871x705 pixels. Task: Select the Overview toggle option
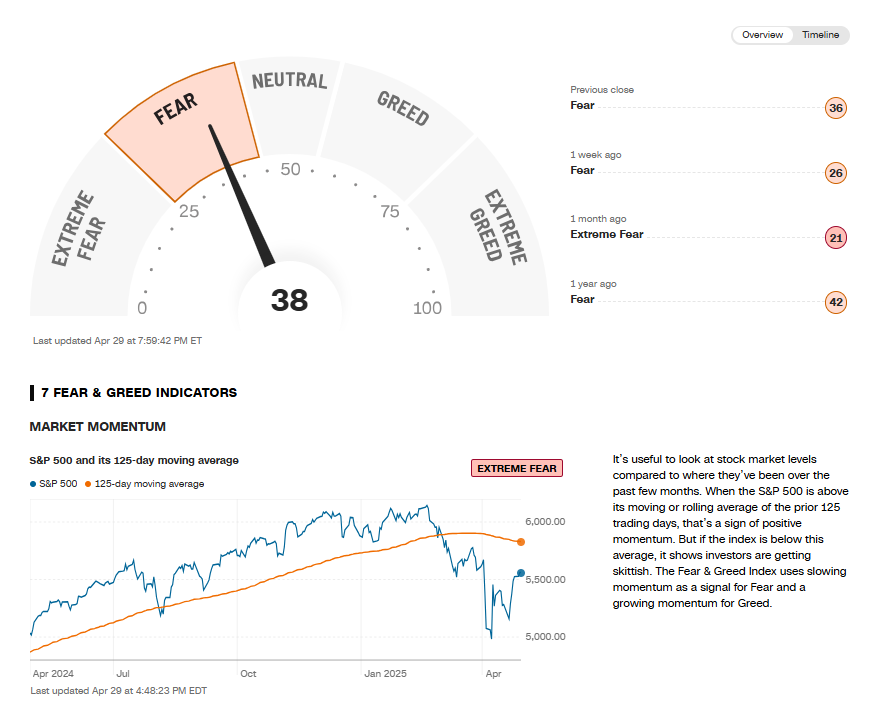(762, 35)
